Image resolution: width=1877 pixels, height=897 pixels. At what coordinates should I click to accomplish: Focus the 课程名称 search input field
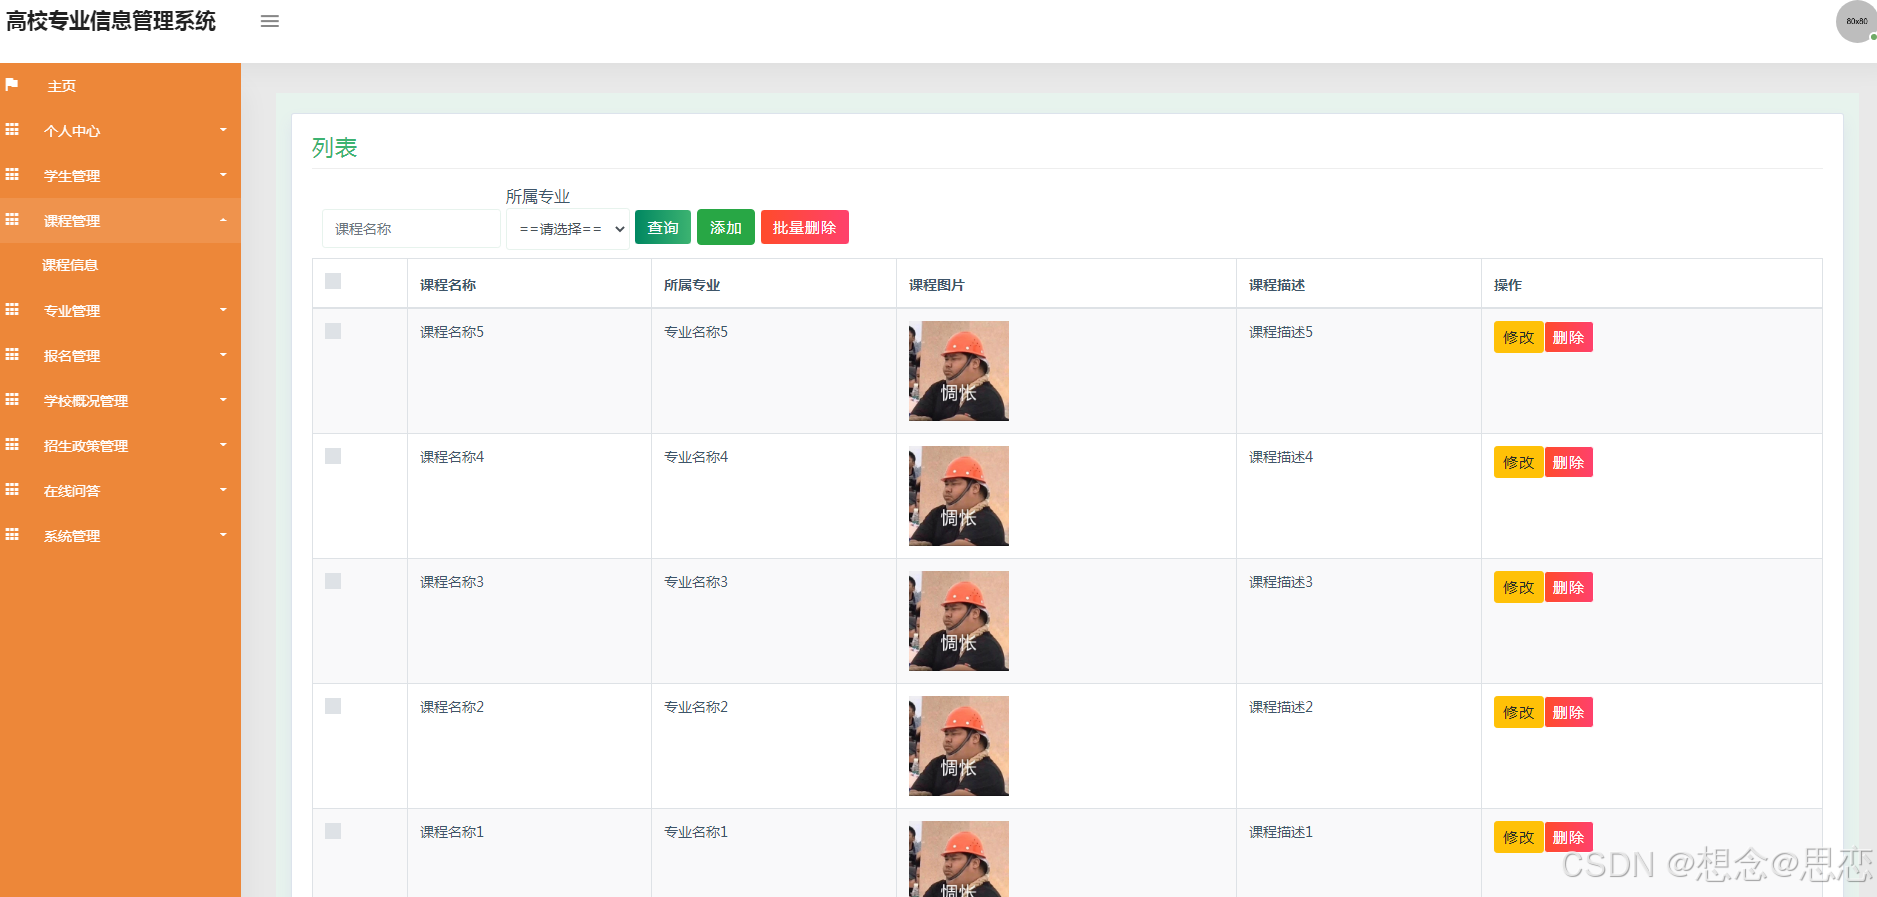click(x=411, y=229)
